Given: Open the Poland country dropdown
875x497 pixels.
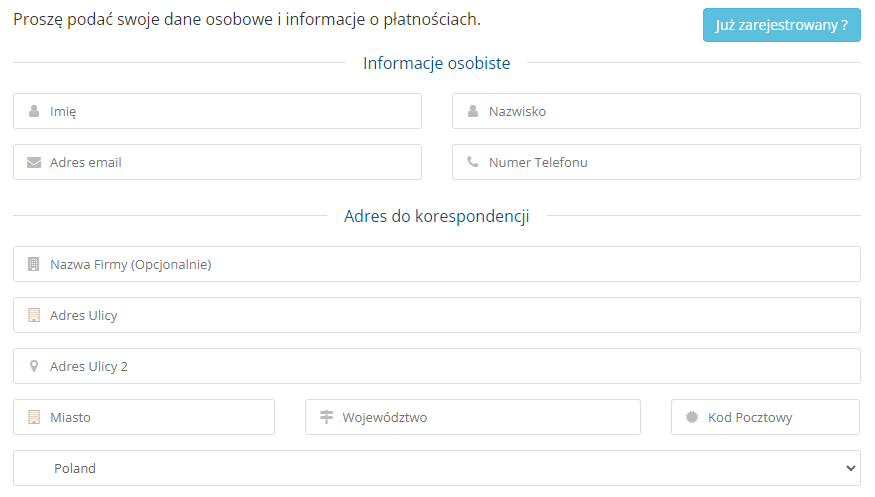Looking at the screenshot, I should point(437,468).
